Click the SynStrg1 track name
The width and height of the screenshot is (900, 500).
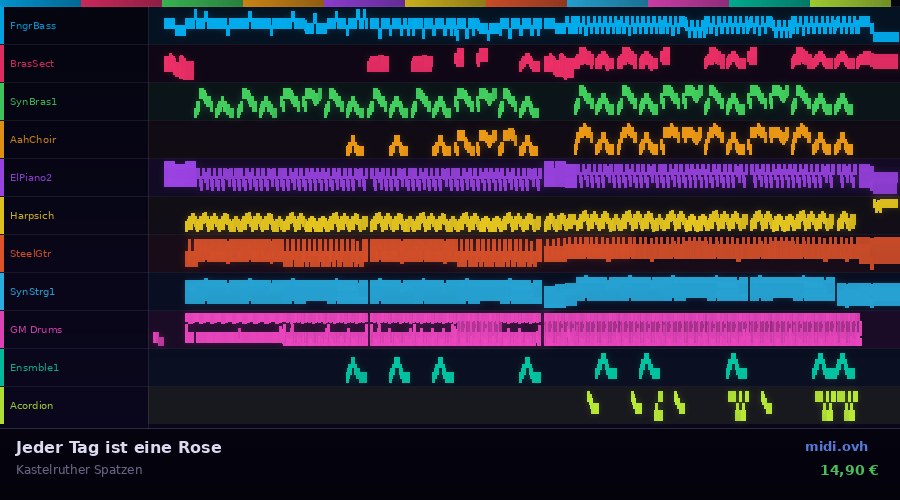(32, 291)
